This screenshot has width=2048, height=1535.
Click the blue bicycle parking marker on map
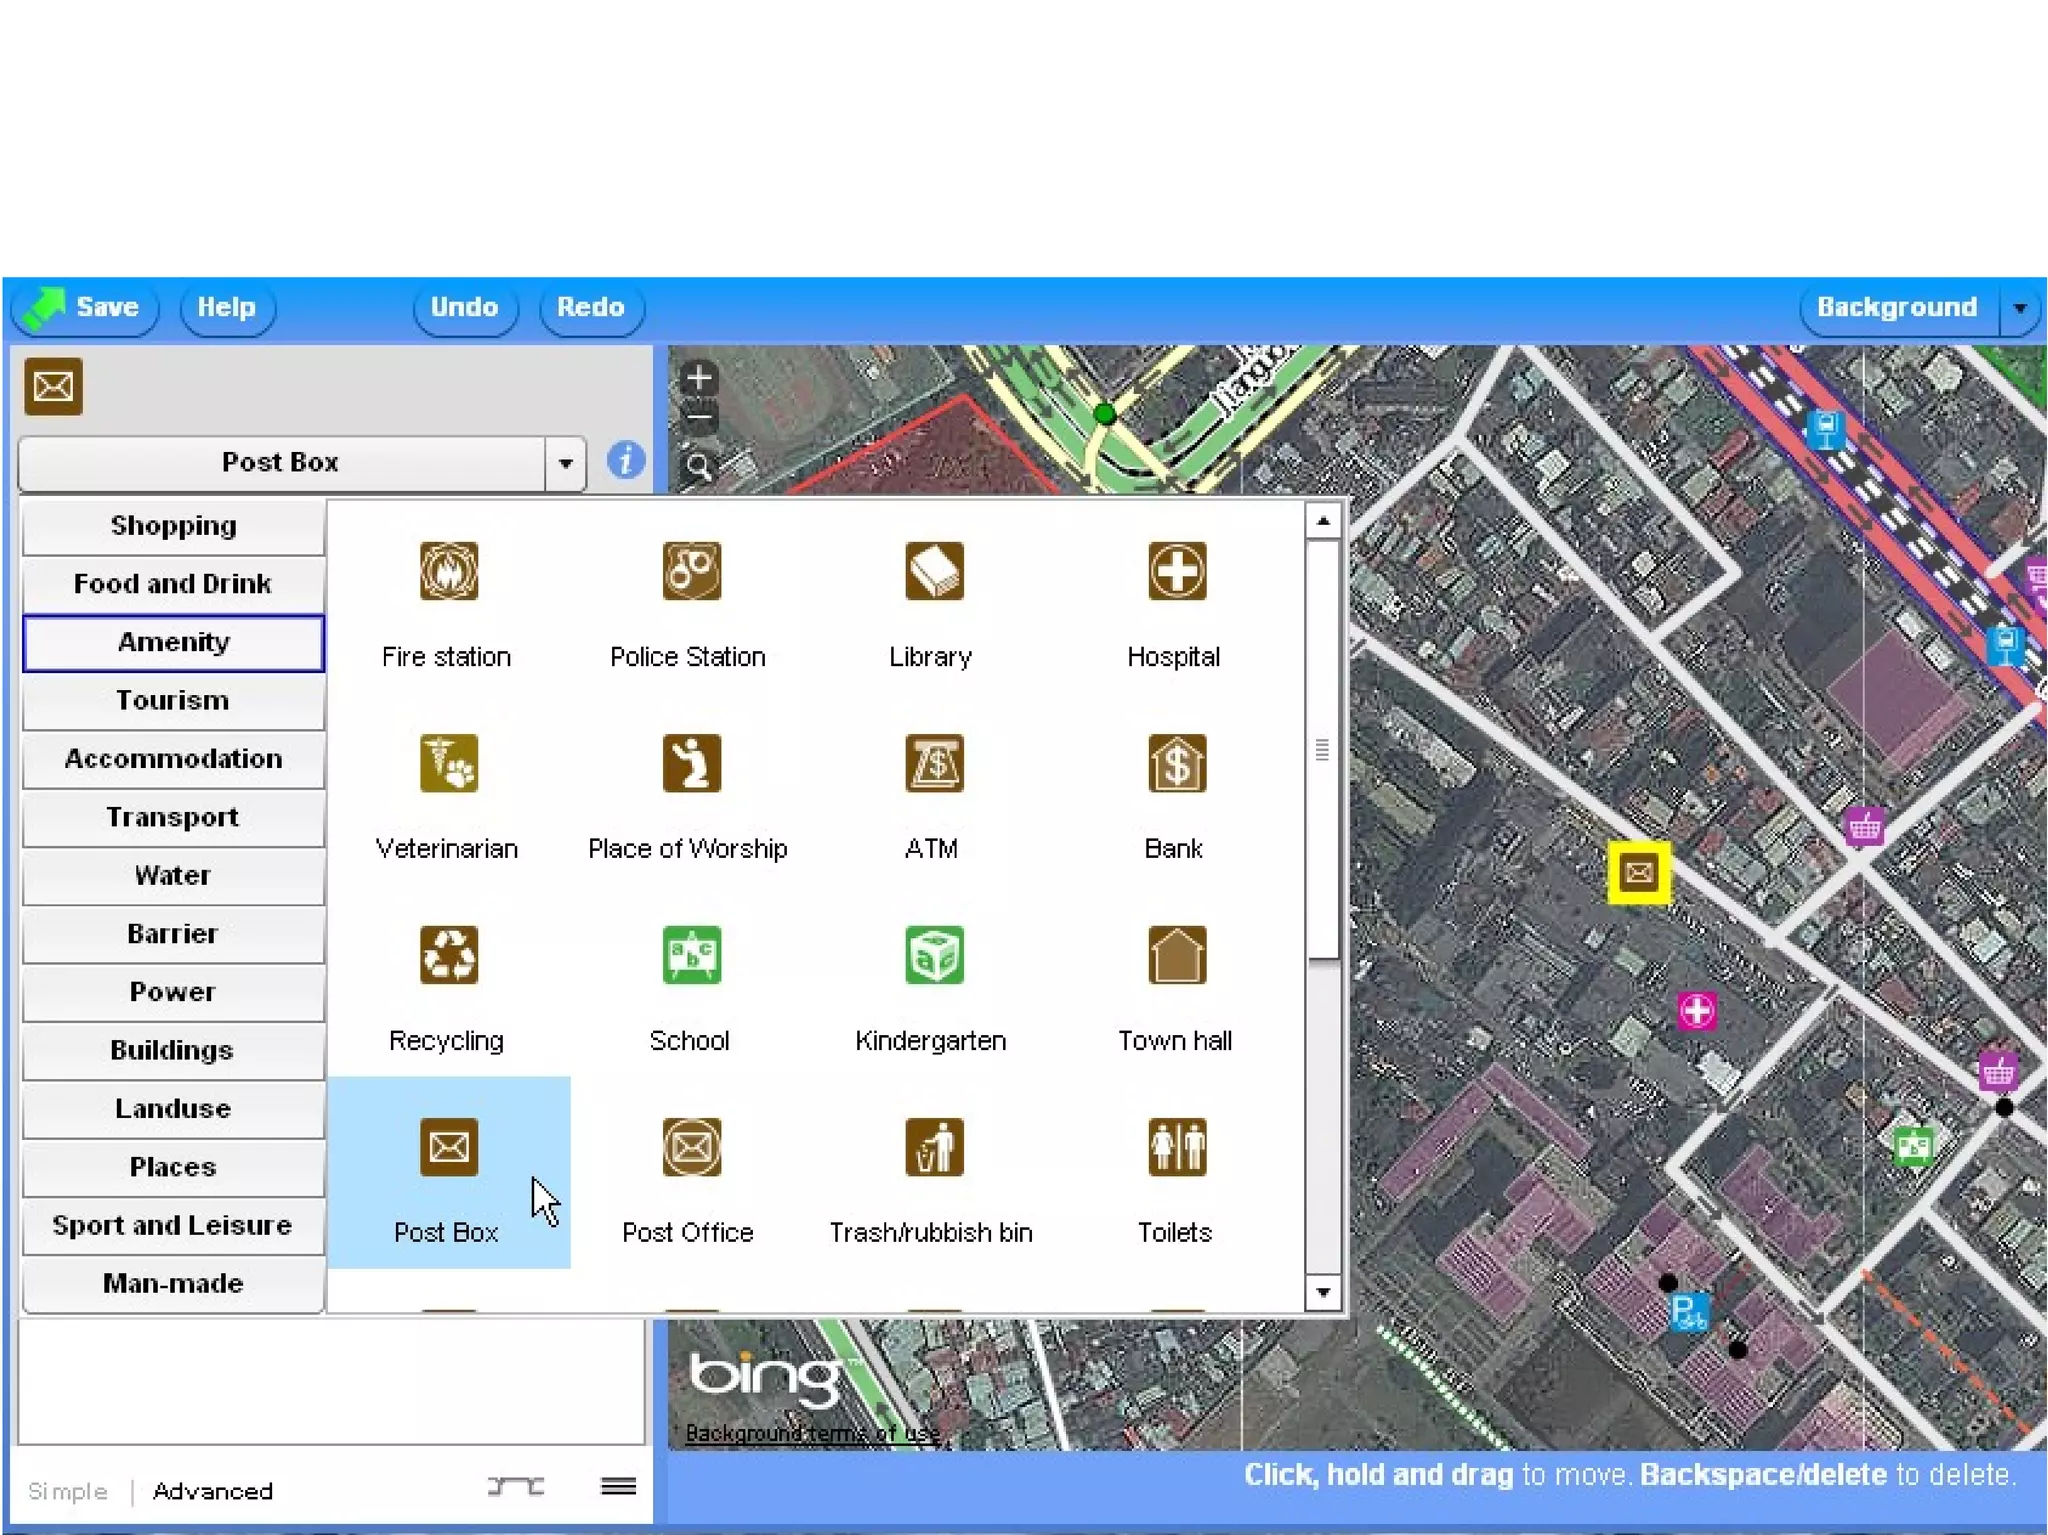coord(1689,1312)
